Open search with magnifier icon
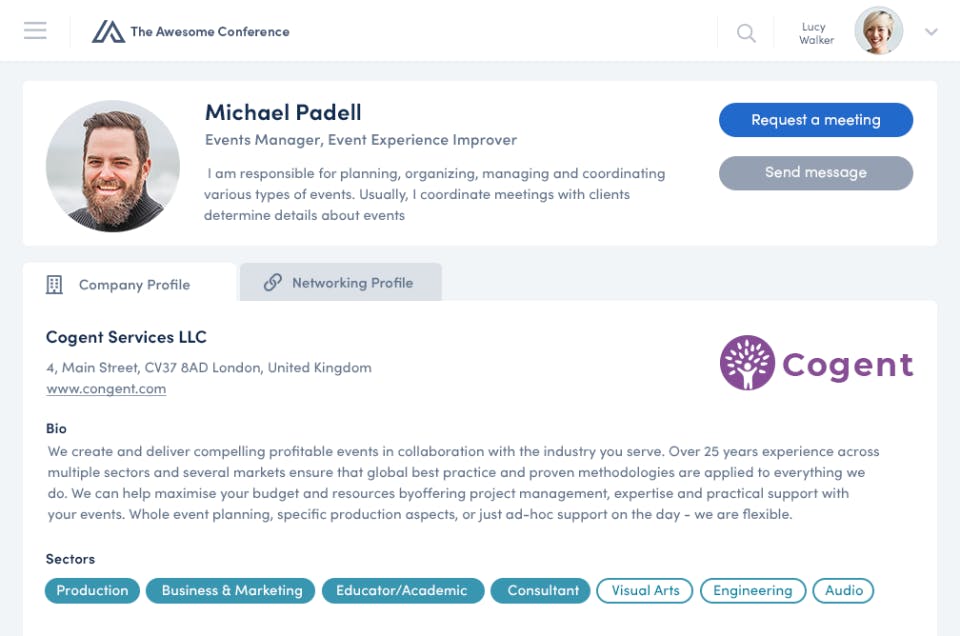This screenshot has width=960, height=636. (x=746, y=33)
